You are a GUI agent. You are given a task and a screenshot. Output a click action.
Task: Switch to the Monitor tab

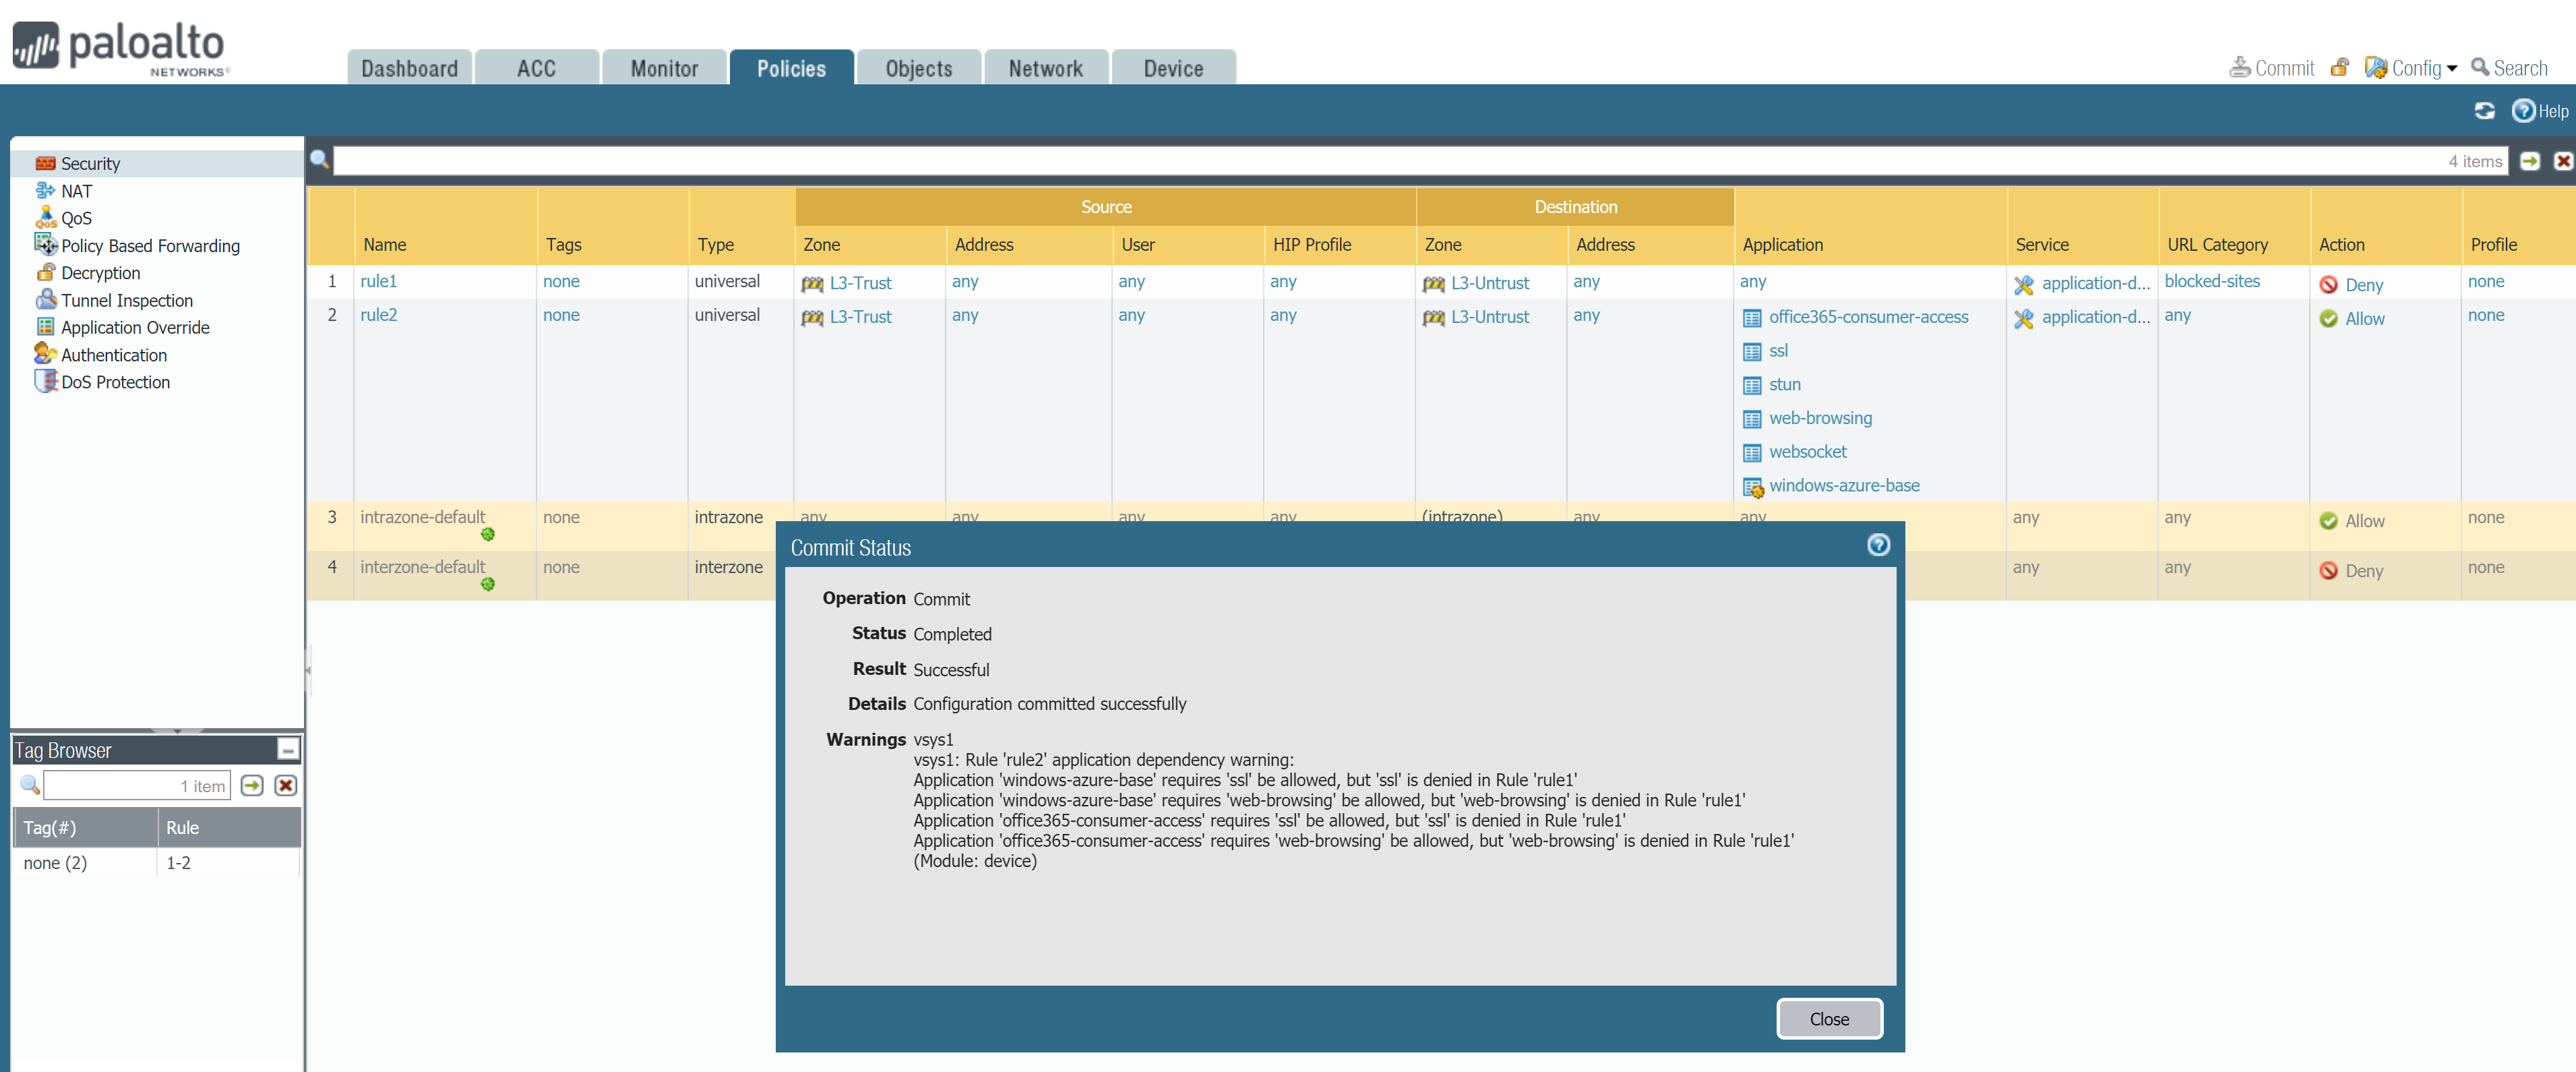663,68
